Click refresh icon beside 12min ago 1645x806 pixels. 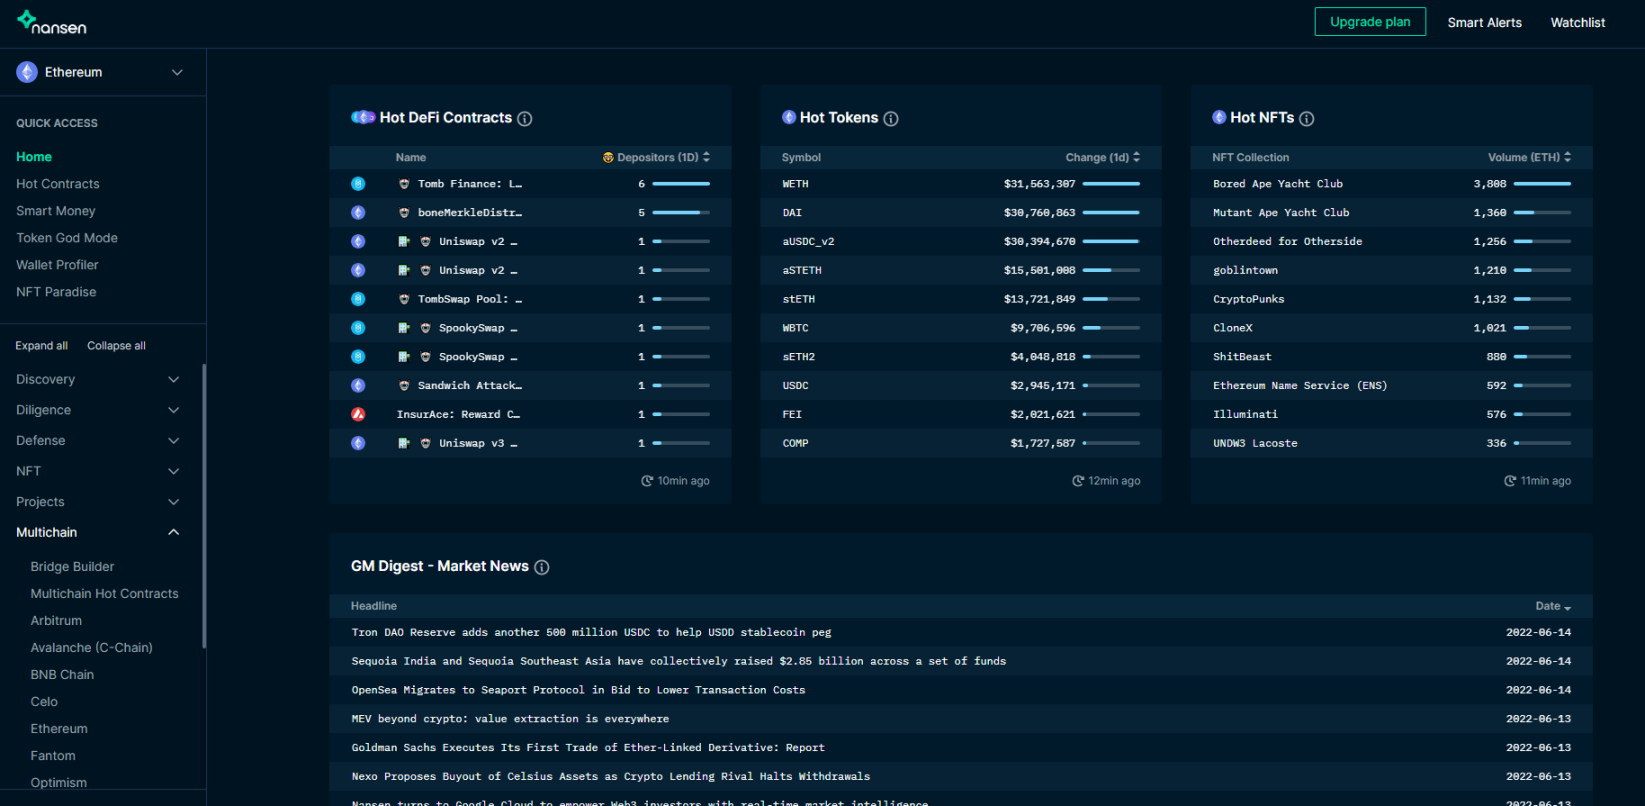click(x=1078, y=481)
